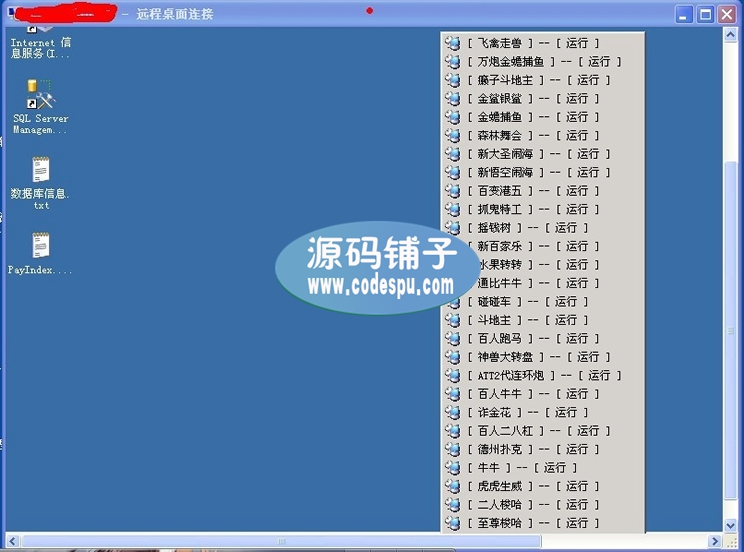744x552 pixels.
Task: Click the vertical scrollbar thumb
Action: point(731,330)
